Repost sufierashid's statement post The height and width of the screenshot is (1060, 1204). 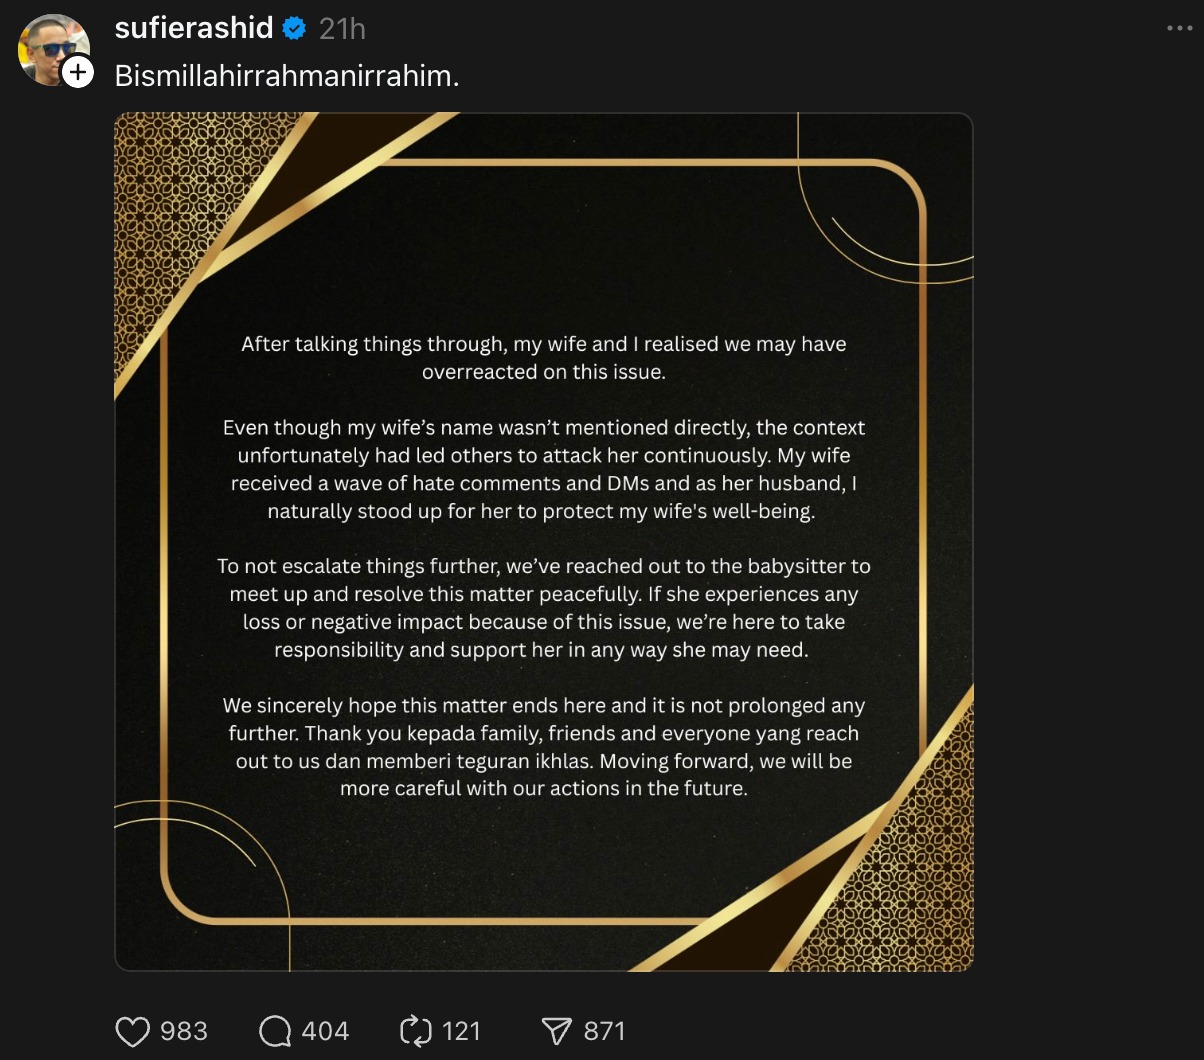(x=416, y=1030)
